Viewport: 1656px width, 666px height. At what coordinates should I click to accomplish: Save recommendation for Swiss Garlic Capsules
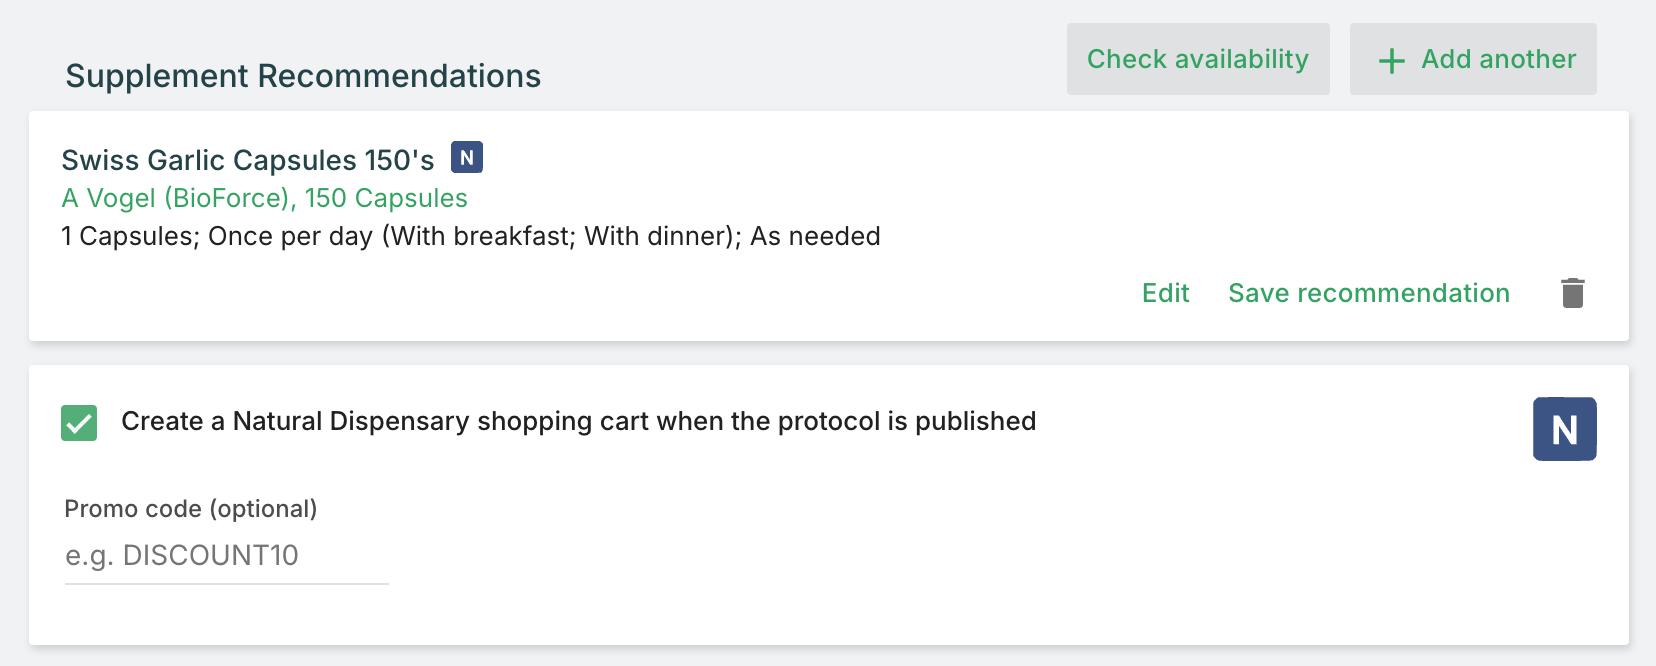click(x=1369, y=293)
